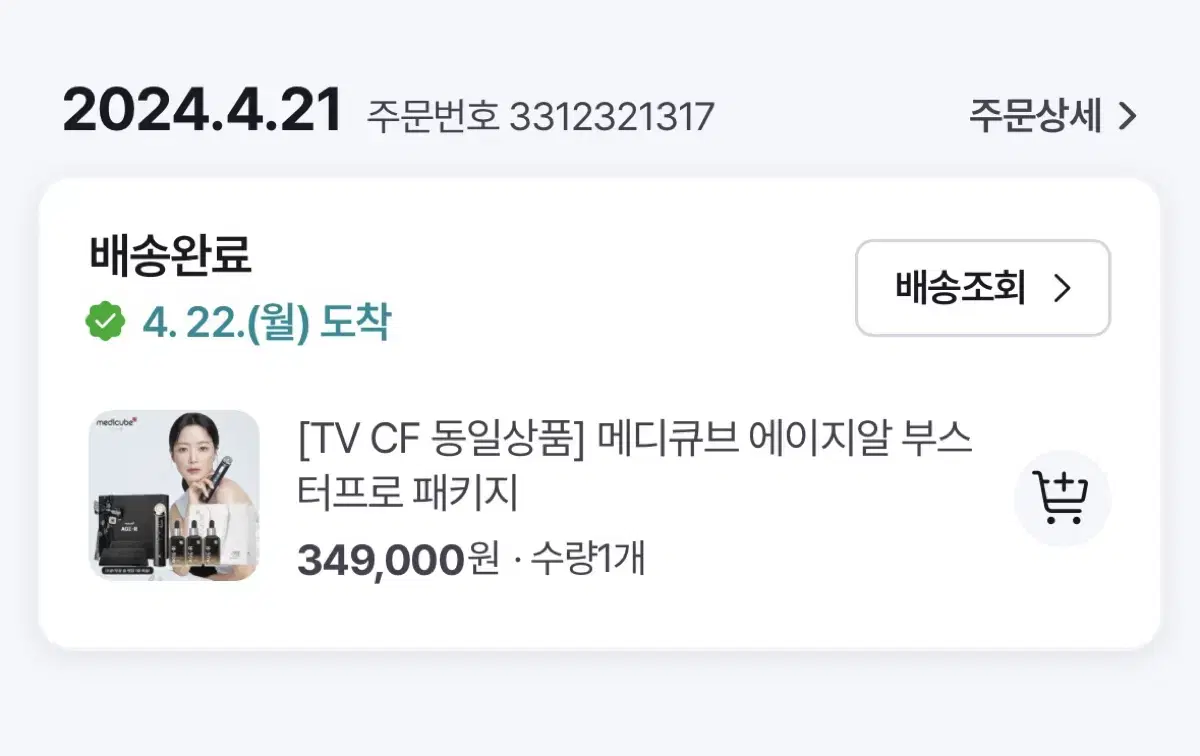Image resolution: width=1200 pixels, height=756 pixels.
Task: Click the order date 2024.4.21 heading
Action: pos(203,112)
